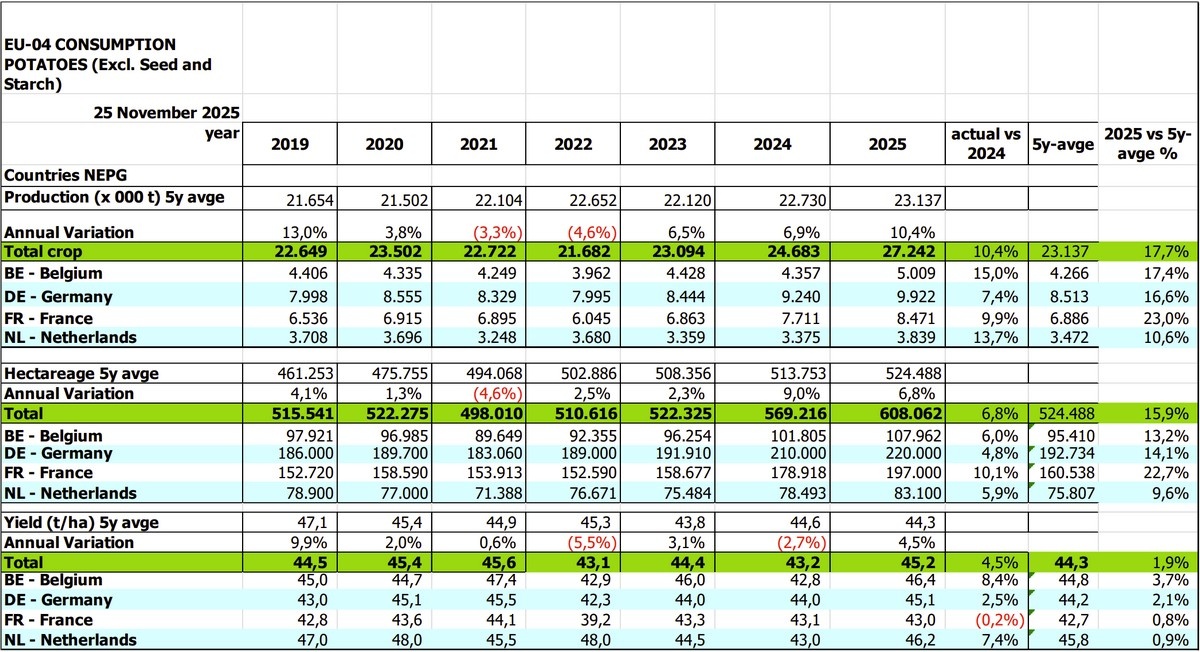Click the "Hectareage 5y avge" row label
This screenshot has height=652, width=1200.
[x=120, y=373]
